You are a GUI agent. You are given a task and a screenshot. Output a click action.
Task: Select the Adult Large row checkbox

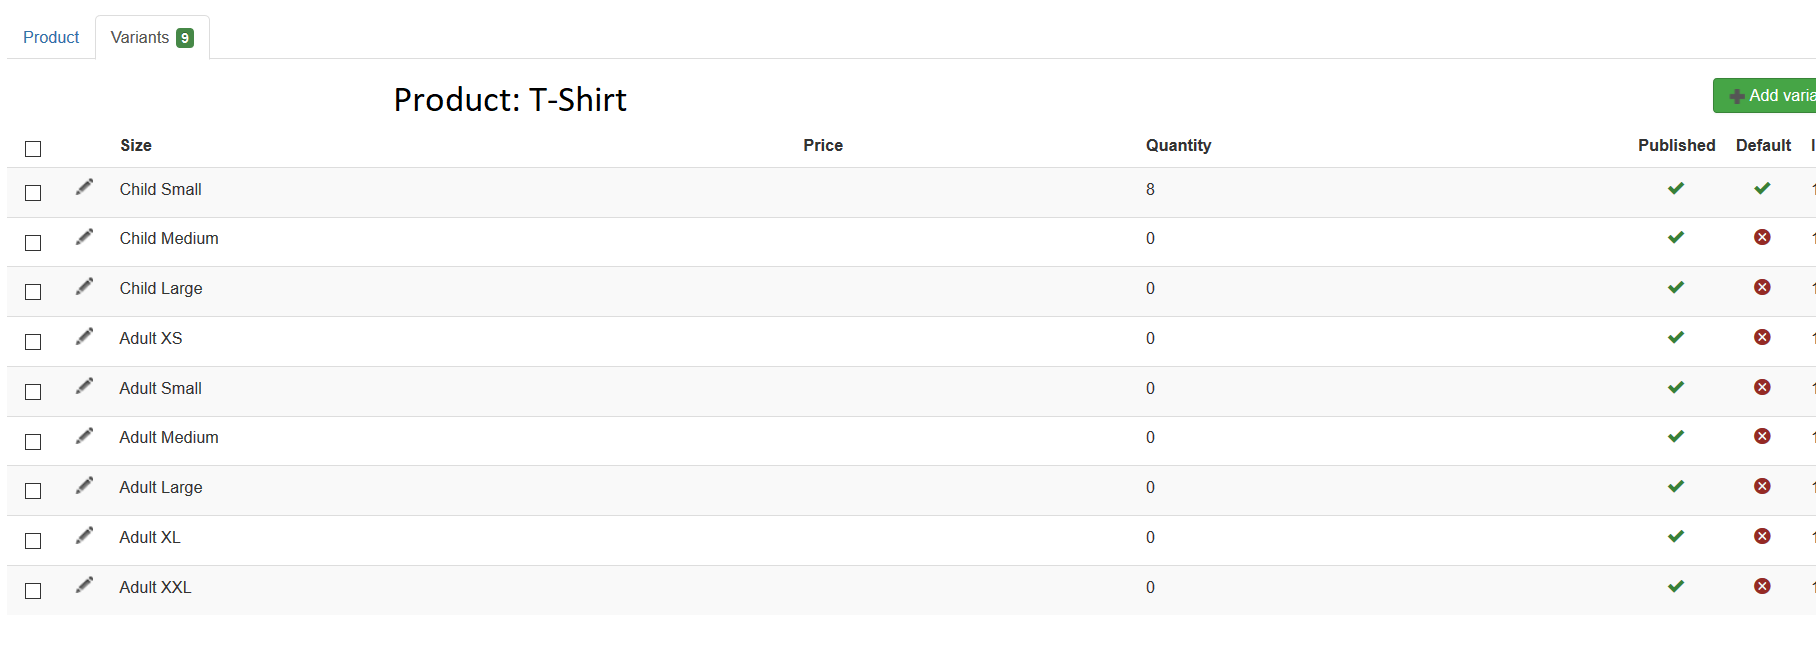(x=33, y=491)
